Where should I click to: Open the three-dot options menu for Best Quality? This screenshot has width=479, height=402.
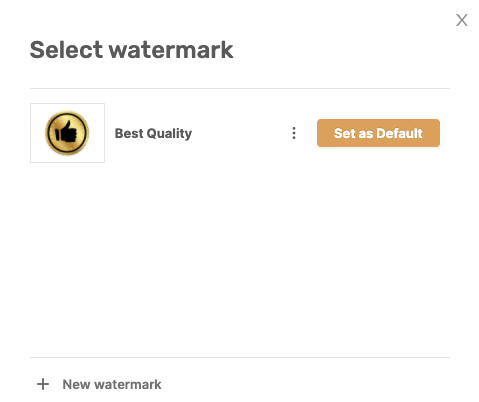pos(294,133)
